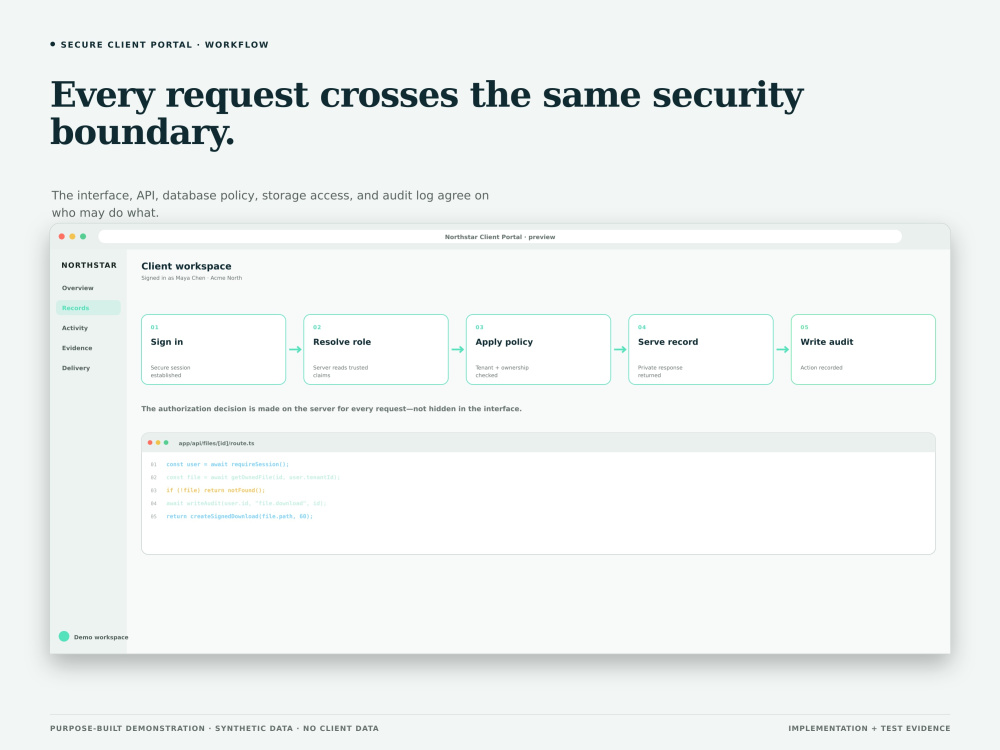
Task: Click the code panel green dot
Action: point(166,443)
